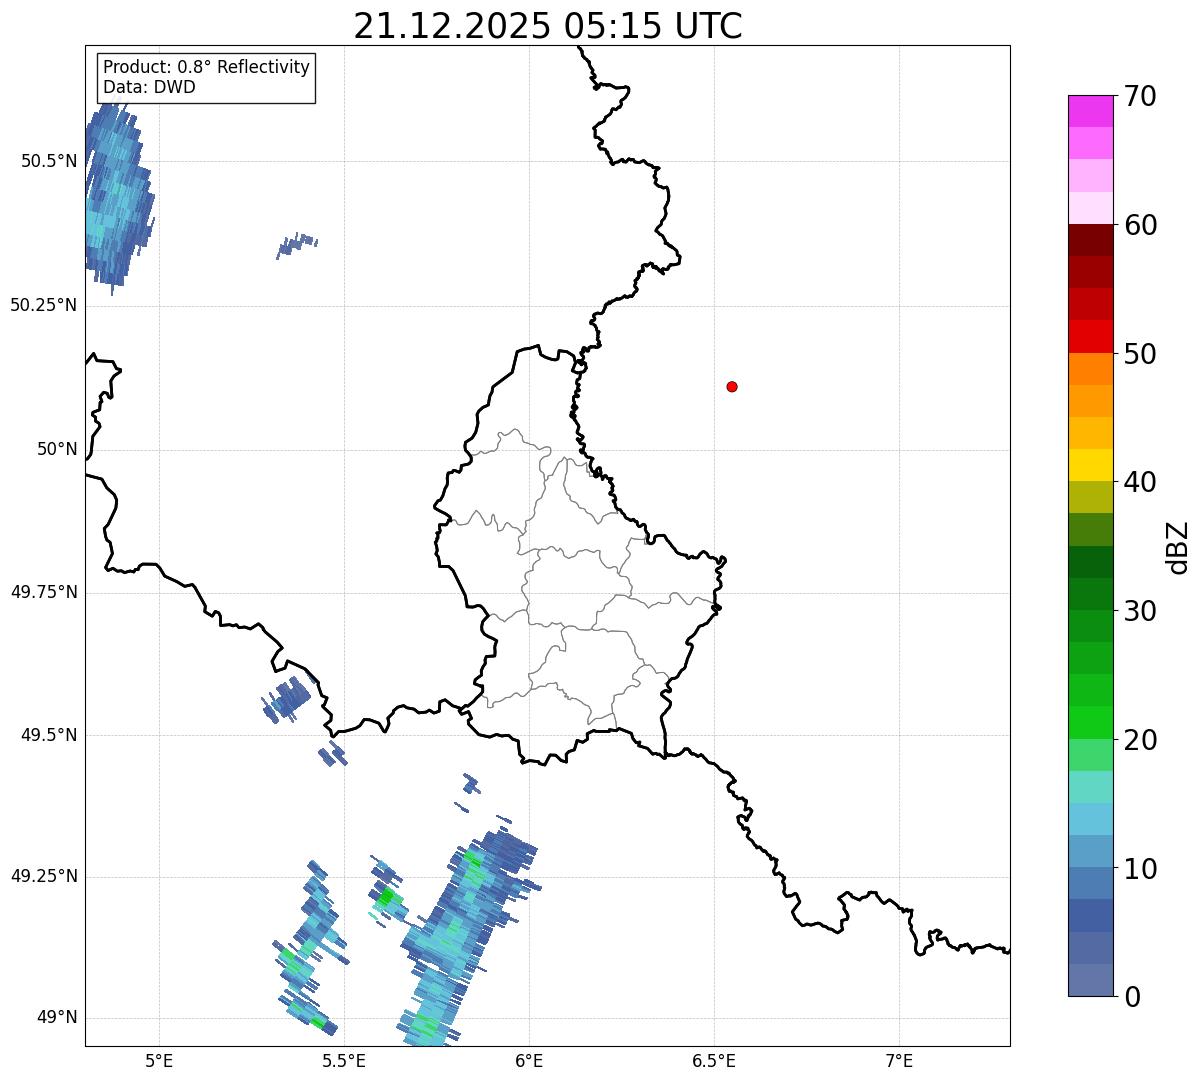Click the 49.75°N latitude label
The height and width of the screenshot is (1081, 1202).
click(x=43, y=592)
